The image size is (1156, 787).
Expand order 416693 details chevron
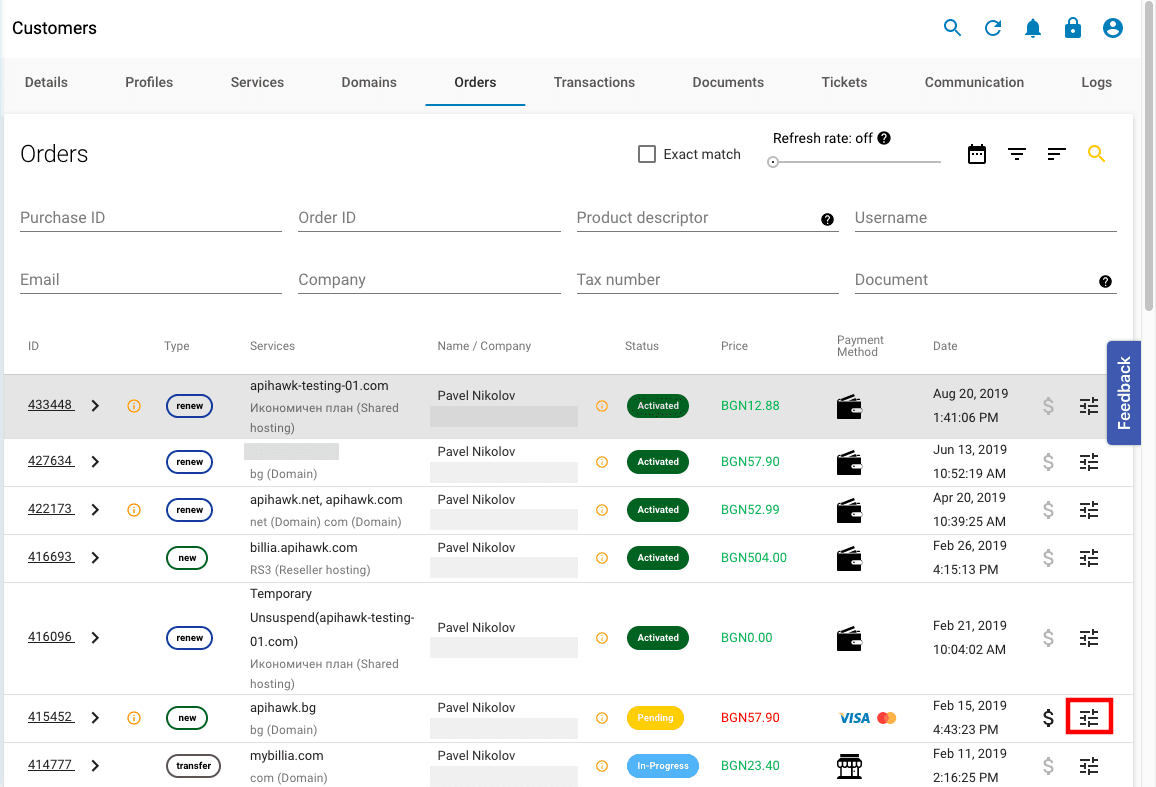tap(95, 558)
